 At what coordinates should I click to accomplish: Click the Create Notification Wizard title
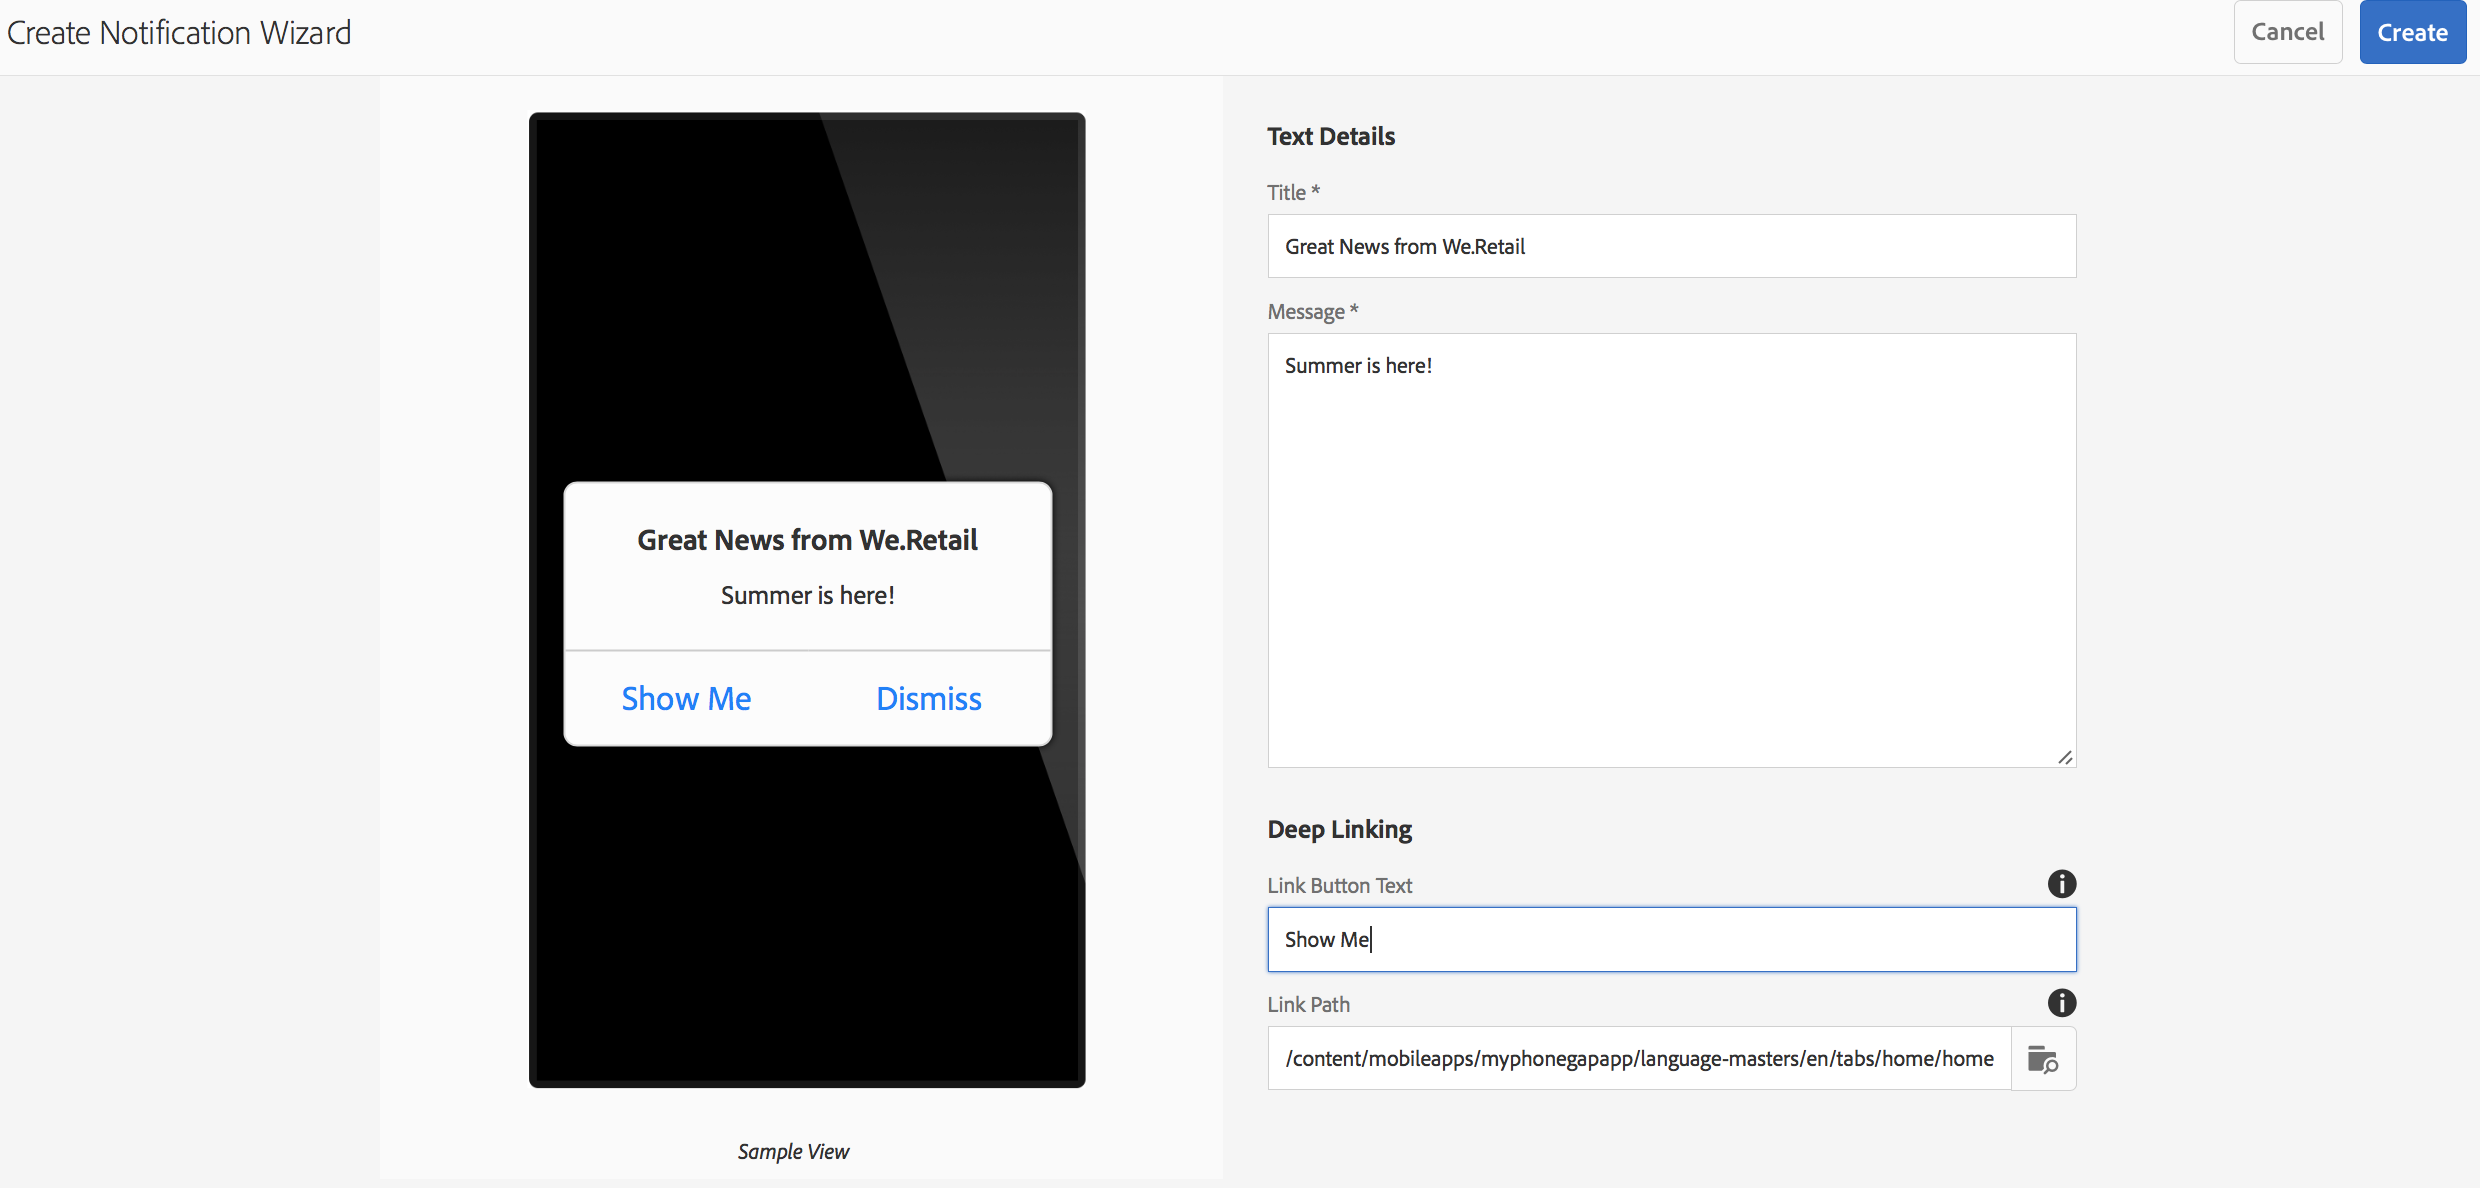click(179, 32)
